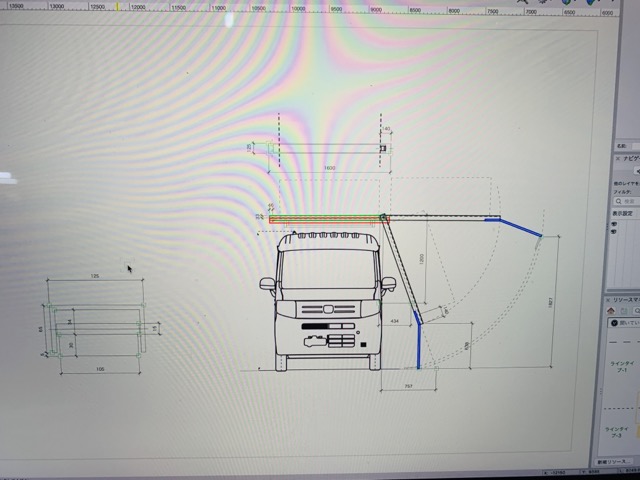Click the 名前 input field
The width and height of the screenshot is (640, 480).
coord(635,146)
